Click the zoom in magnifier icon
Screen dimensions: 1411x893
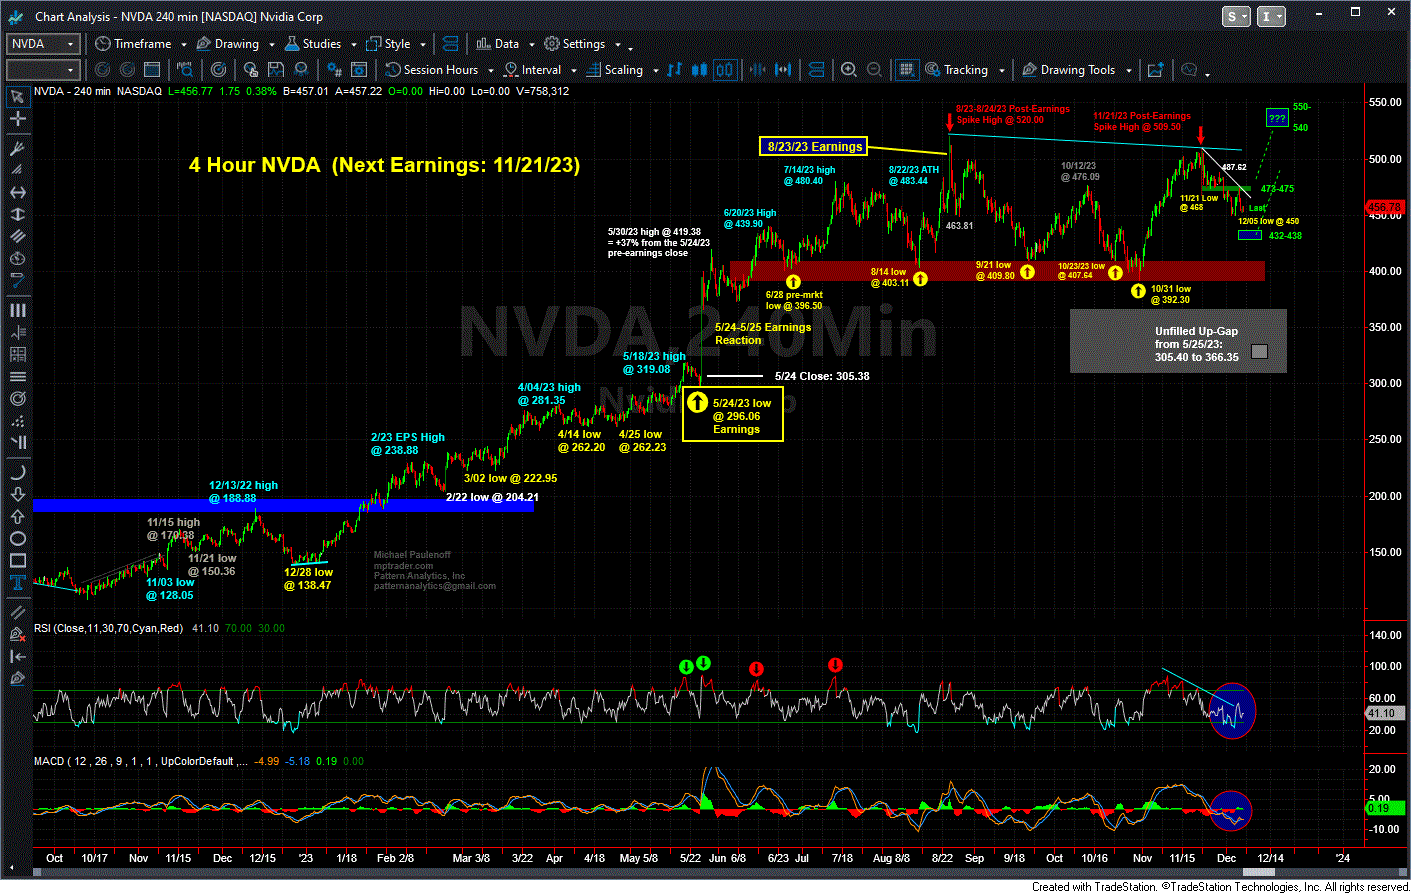[x=849, y=70]
